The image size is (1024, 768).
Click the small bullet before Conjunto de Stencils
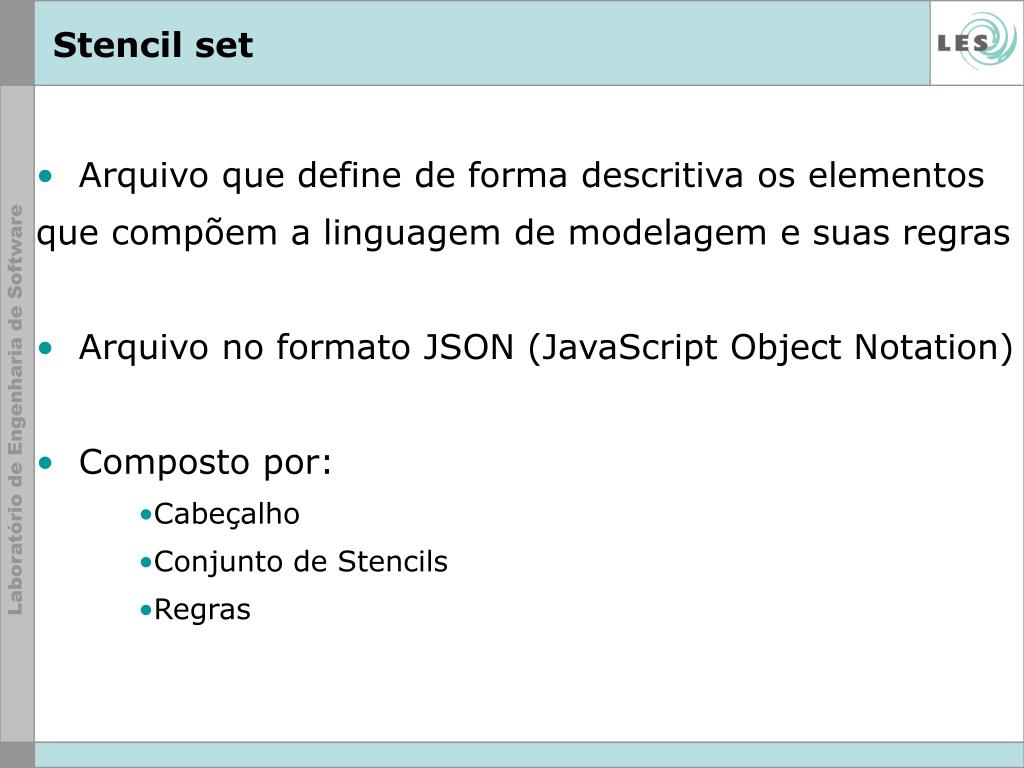coord(146,562)
